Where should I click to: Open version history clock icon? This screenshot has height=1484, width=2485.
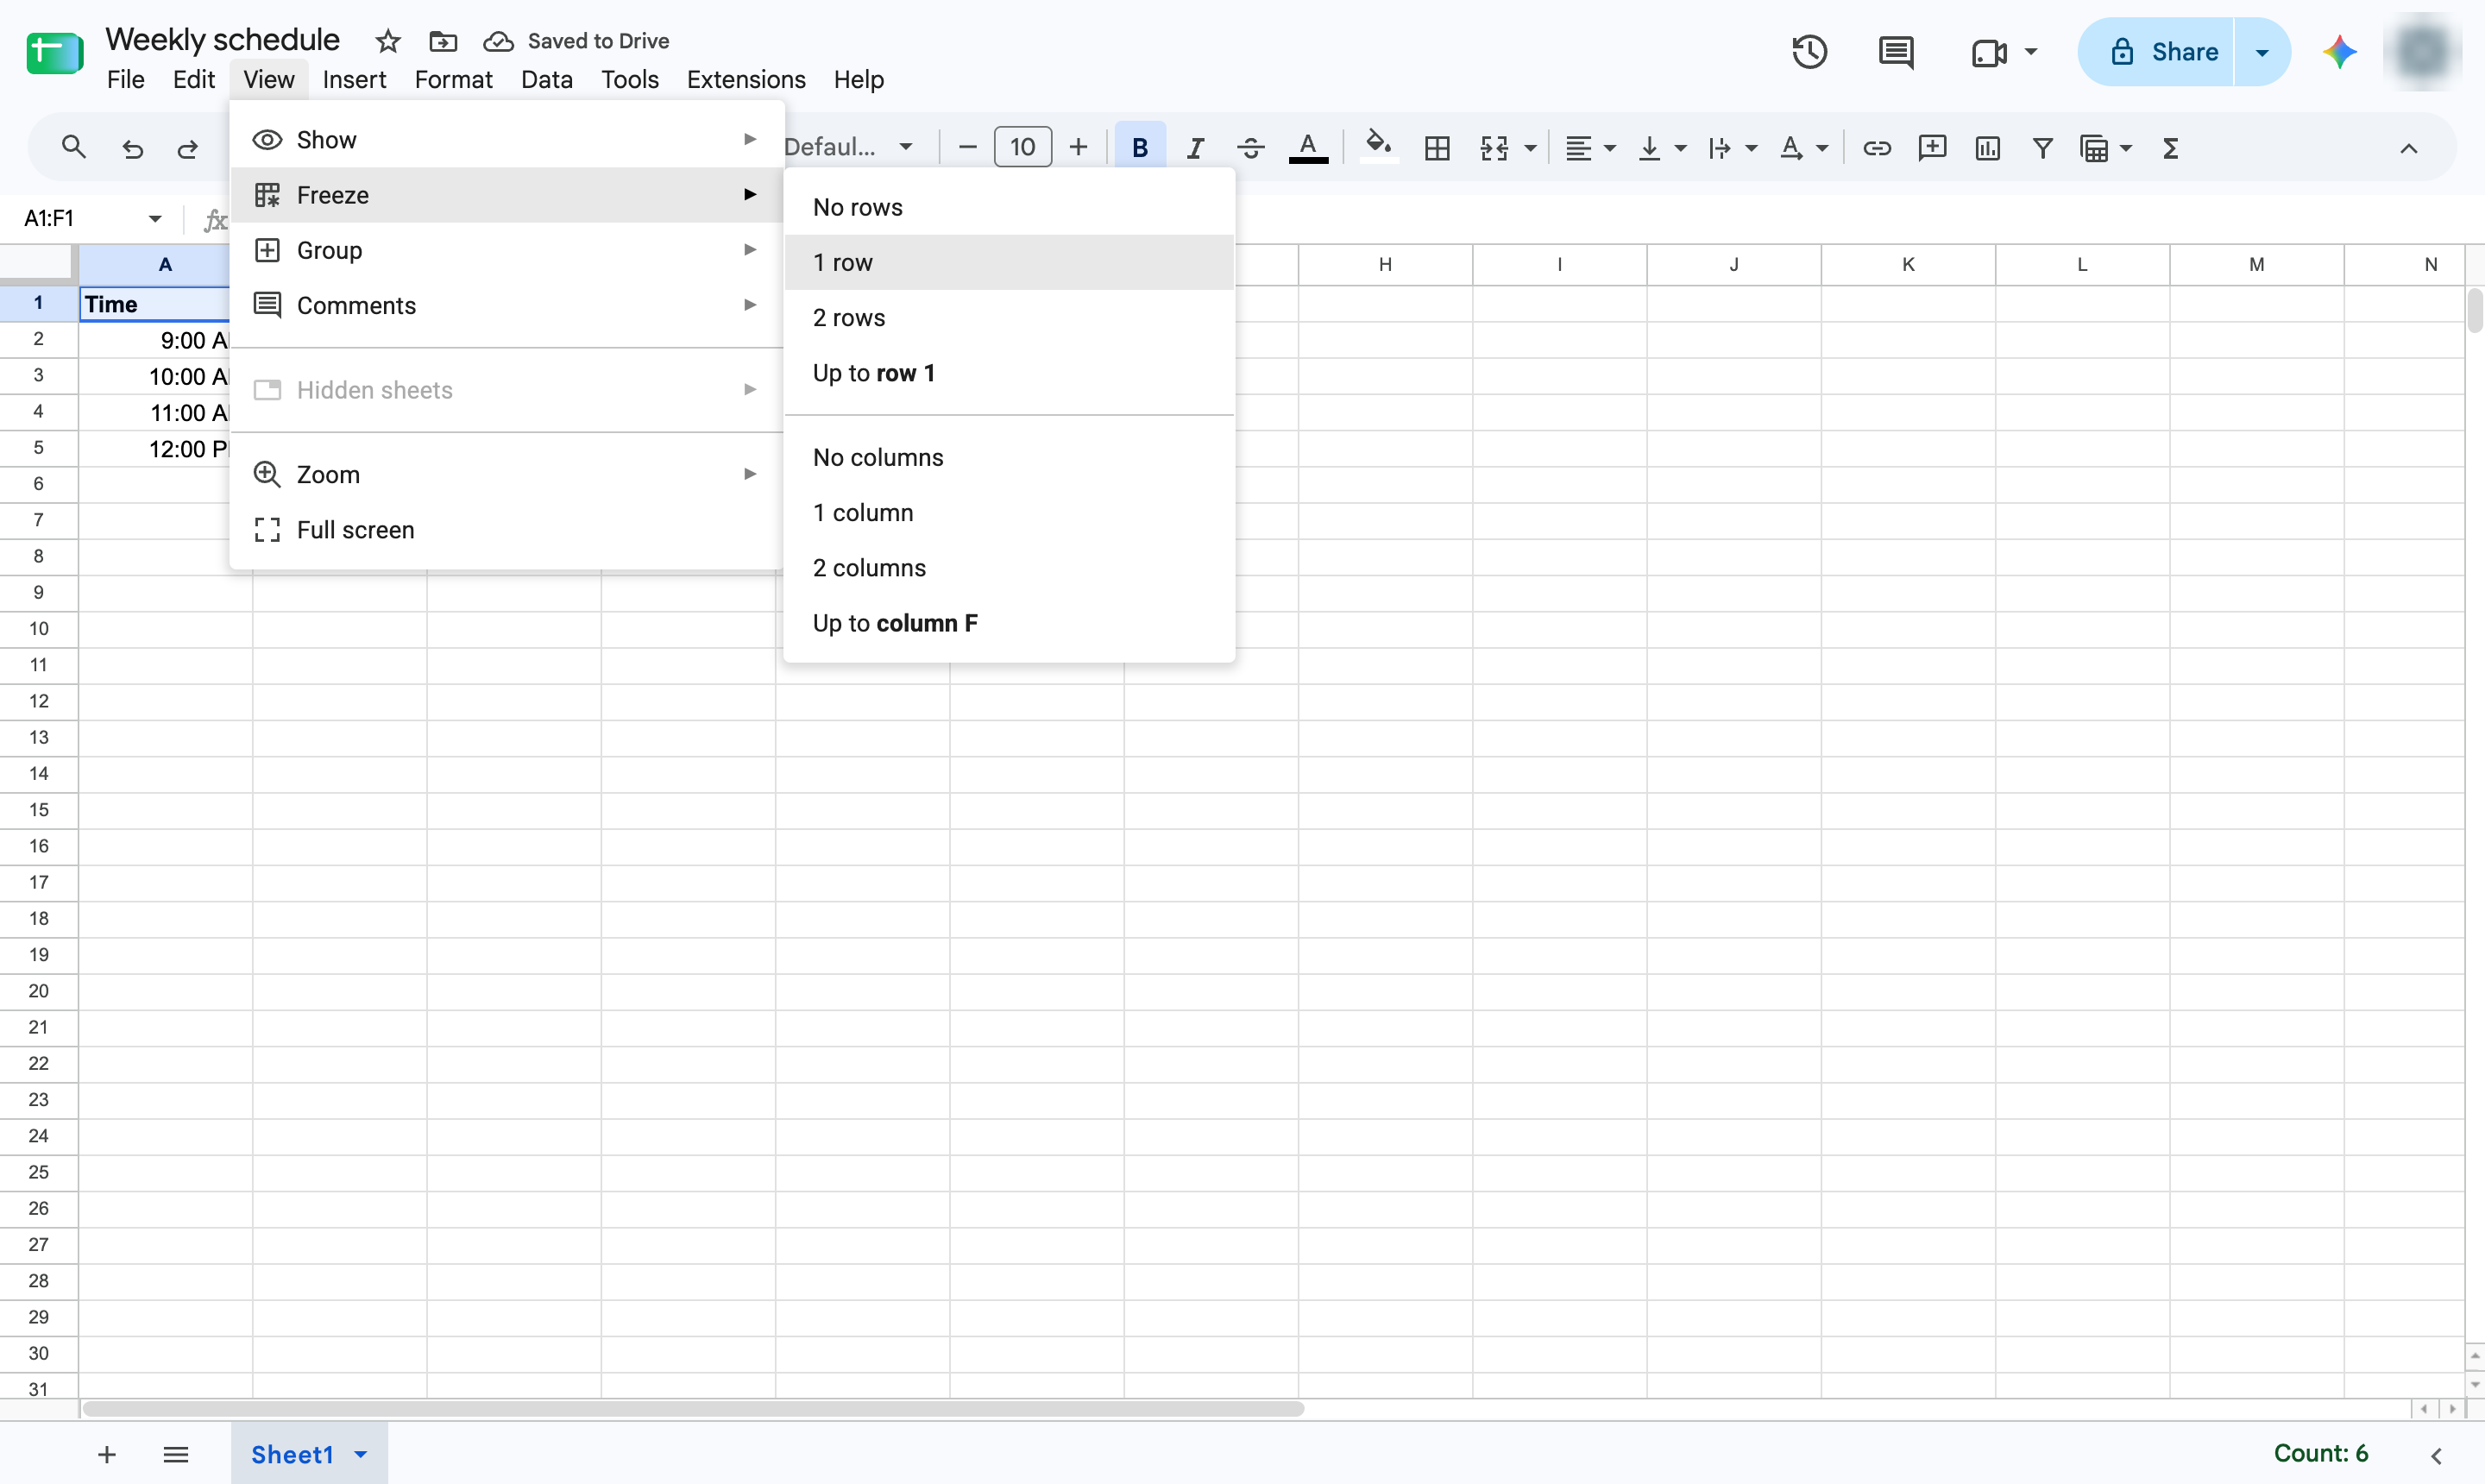(1809, 52)
